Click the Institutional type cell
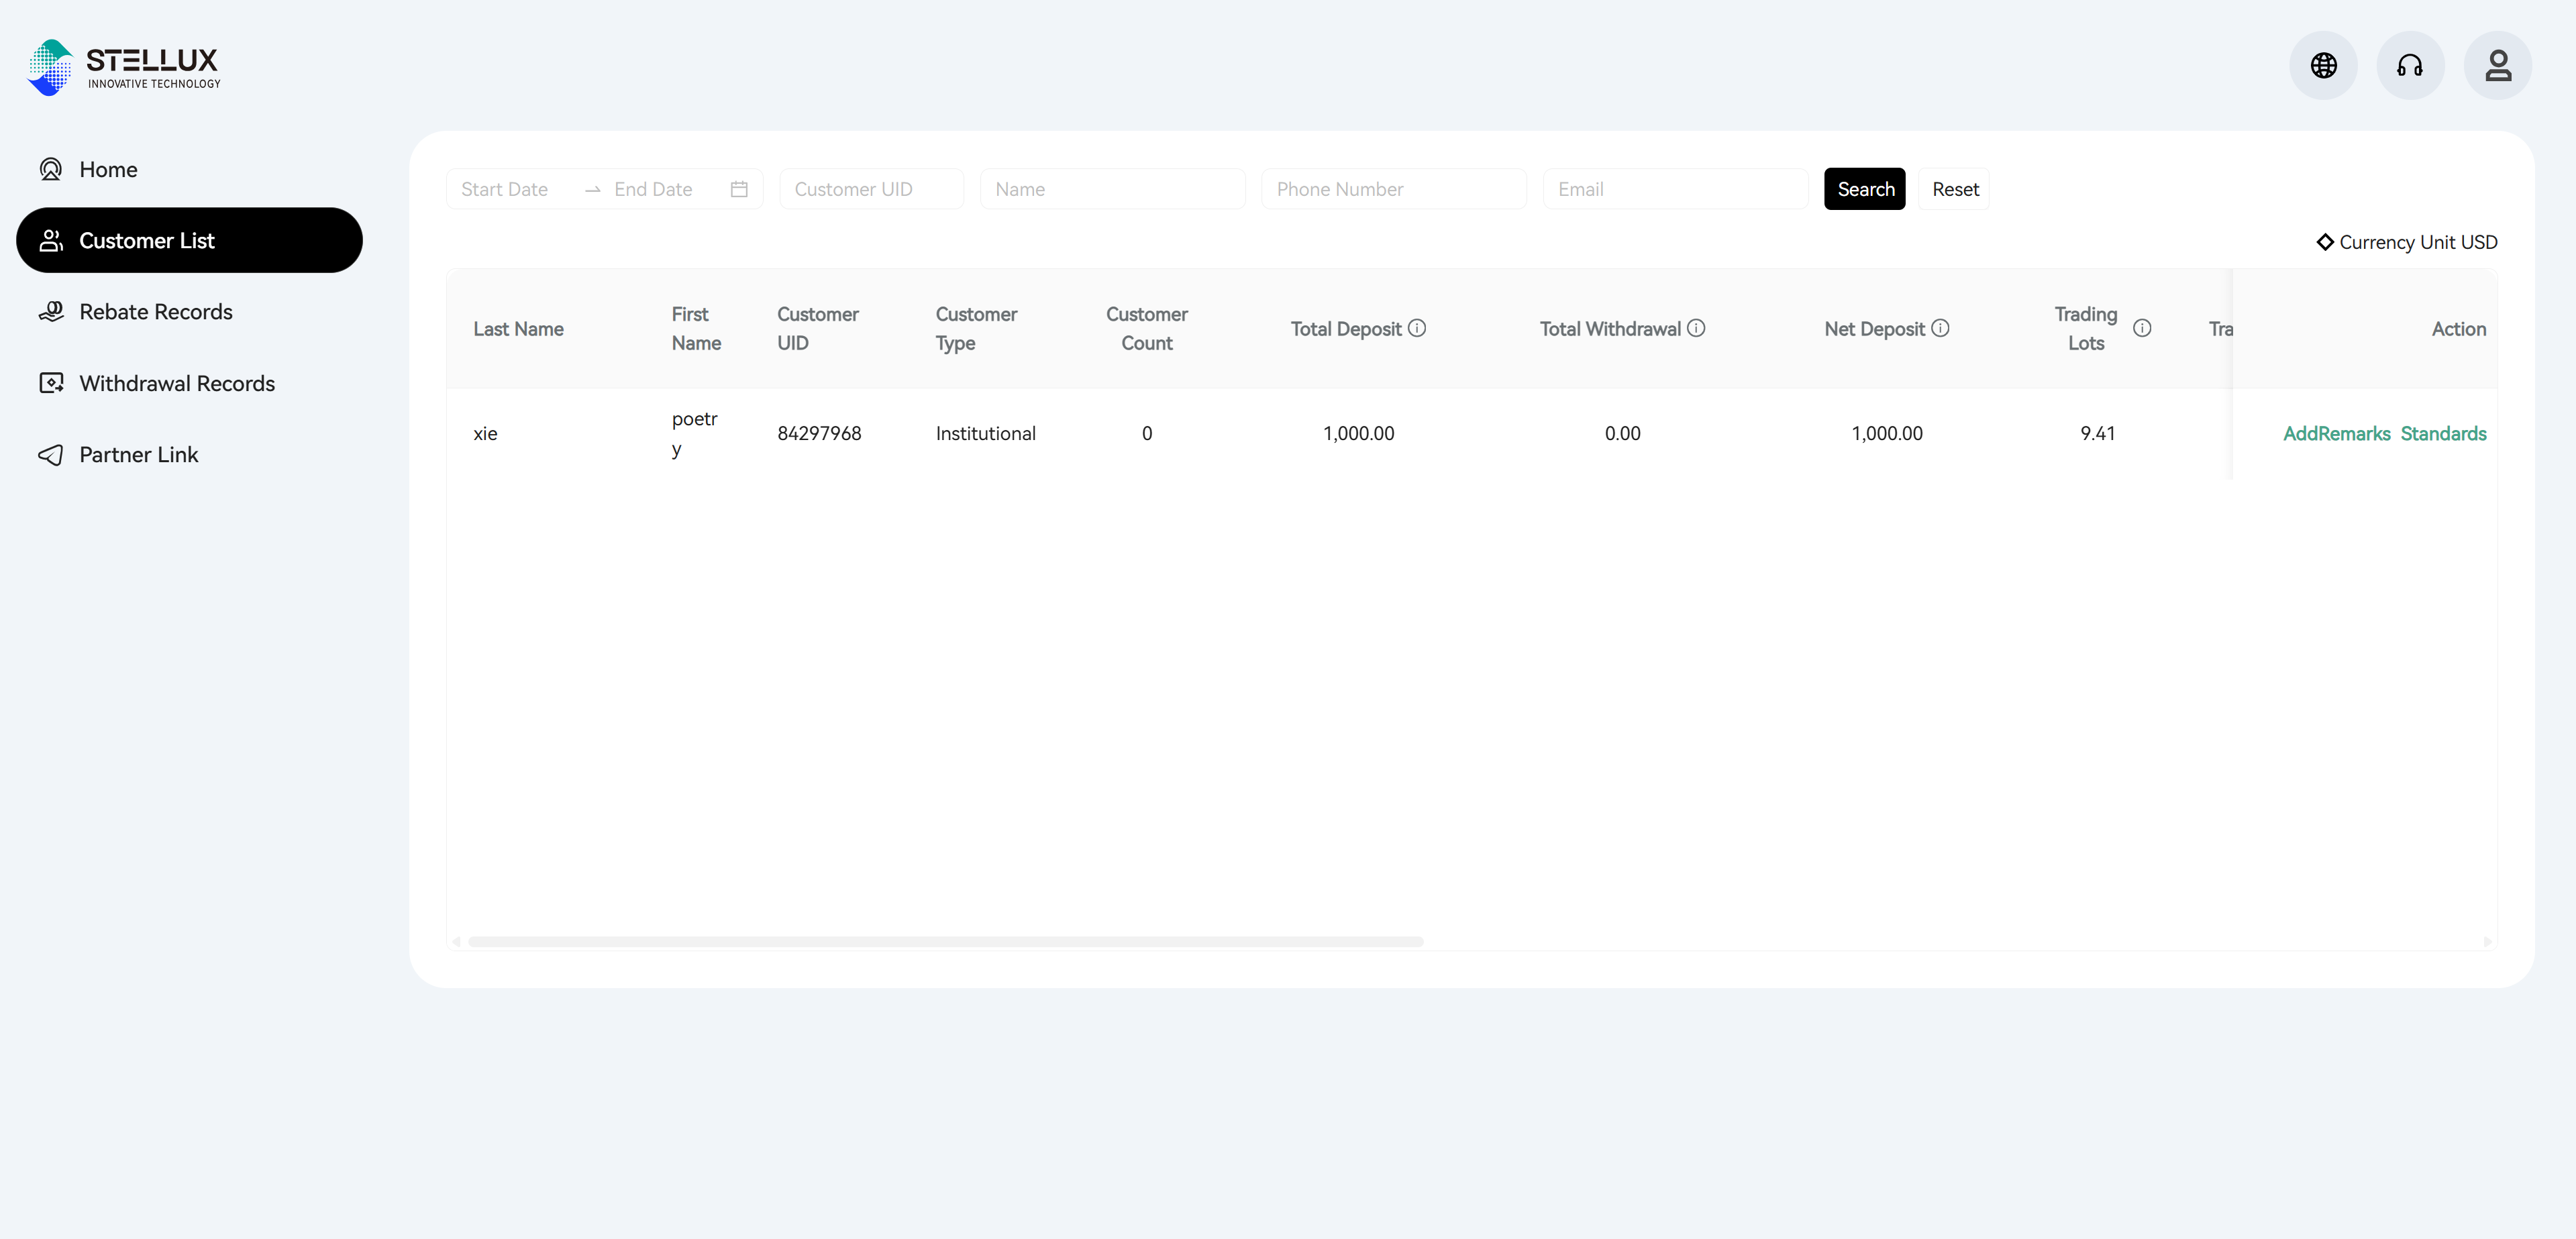 point(985,433)
